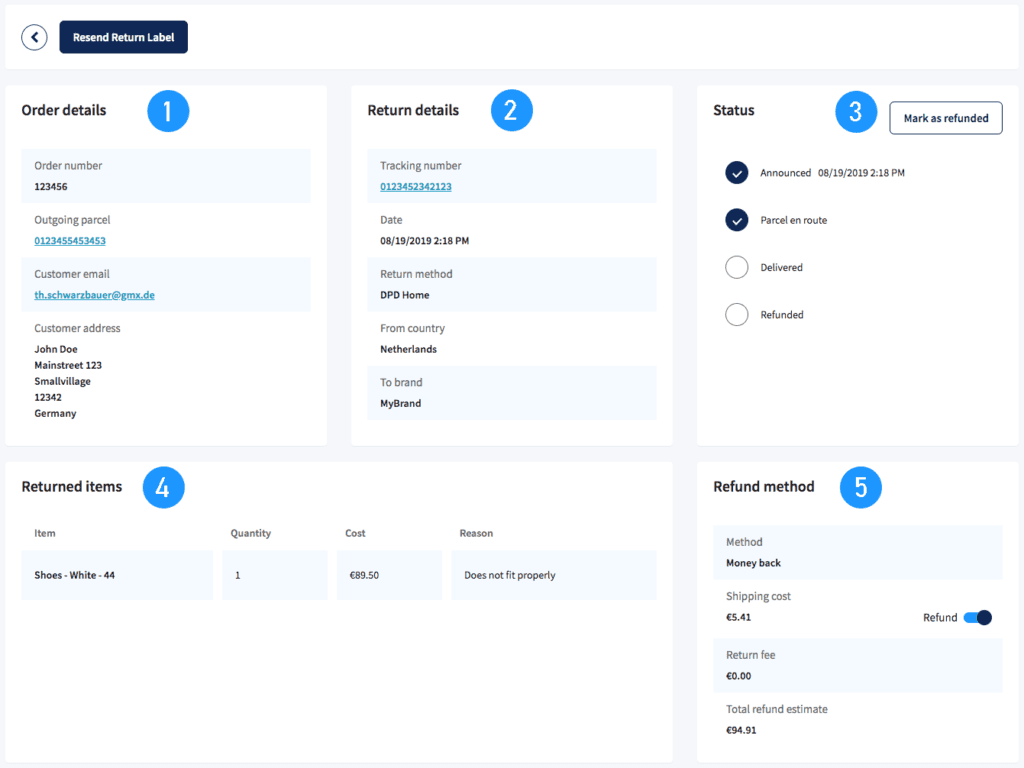Click the Resend Return Label button
This screenshot has height=768, width=1024.
(x=123, y=36)
